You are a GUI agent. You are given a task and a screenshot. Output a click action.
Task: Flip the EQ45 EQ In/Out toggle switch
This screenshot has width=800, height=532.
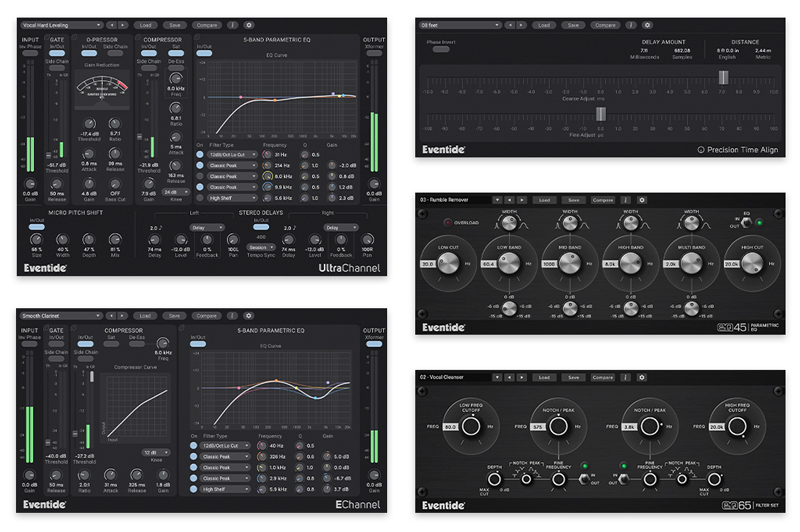coord(746,222)
